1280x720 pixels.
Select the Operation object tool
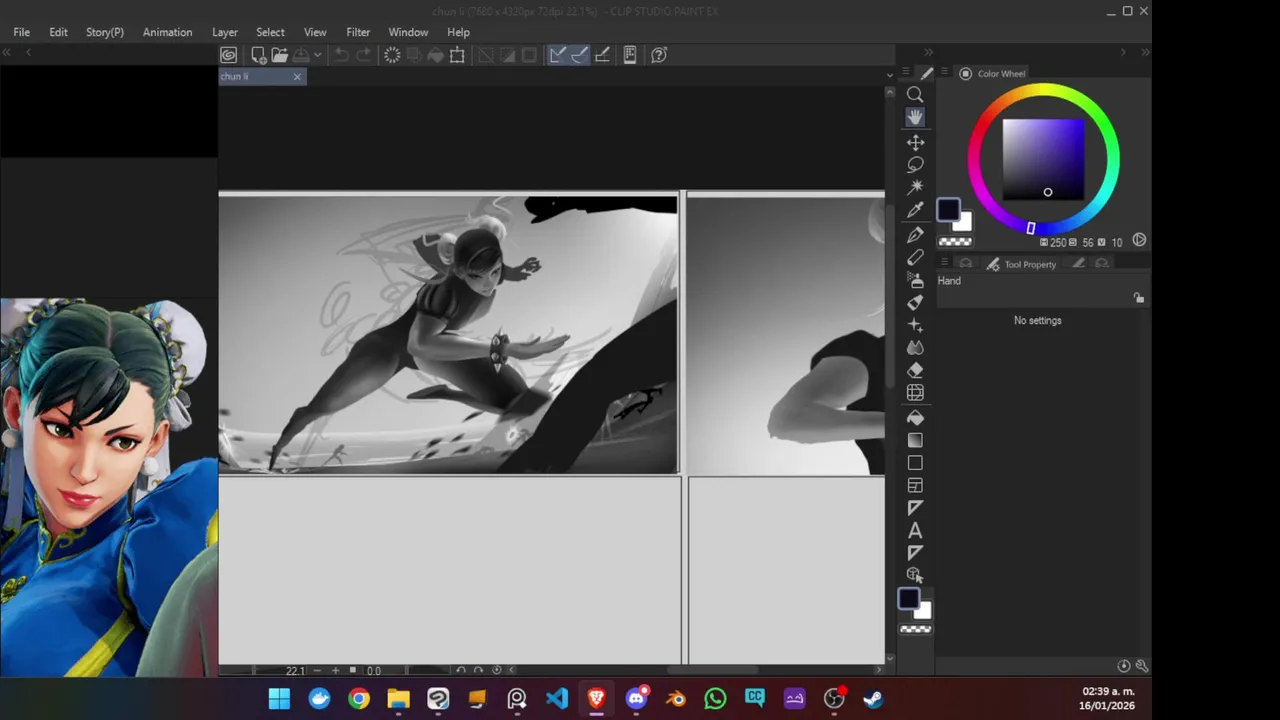pyautogui.click(x=915, y=575)
